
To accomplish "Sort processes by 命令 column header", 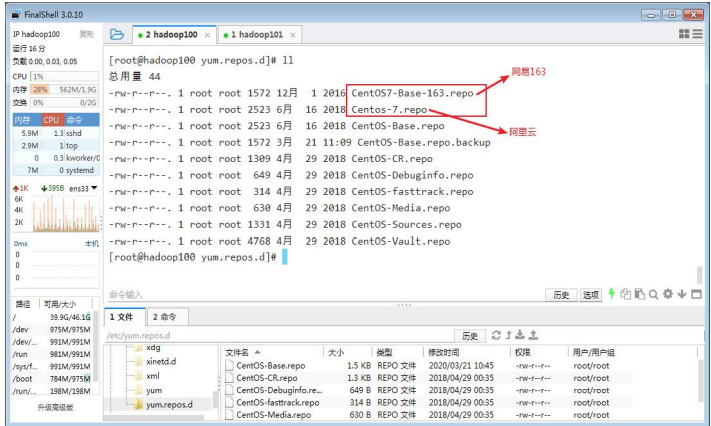I will (82, 120).
